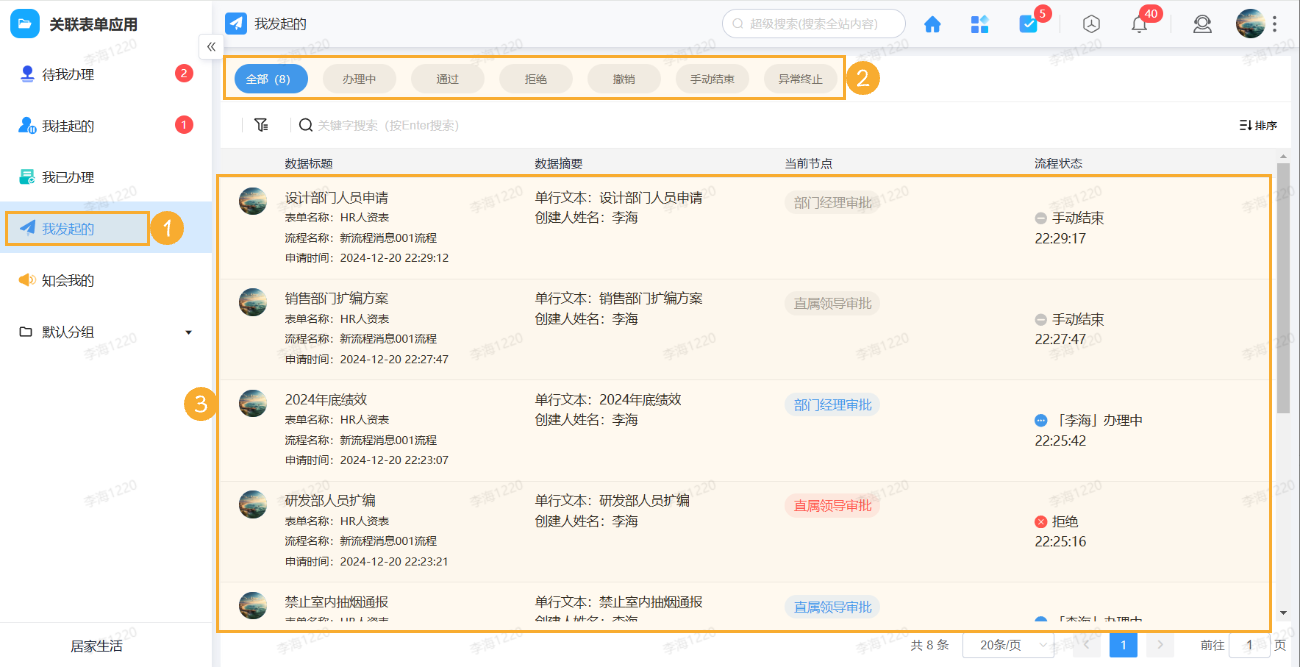This screenshot has height=667, width=1300.
Task: Open the 设计部门人员申请 record title
Action: (337, 199)
